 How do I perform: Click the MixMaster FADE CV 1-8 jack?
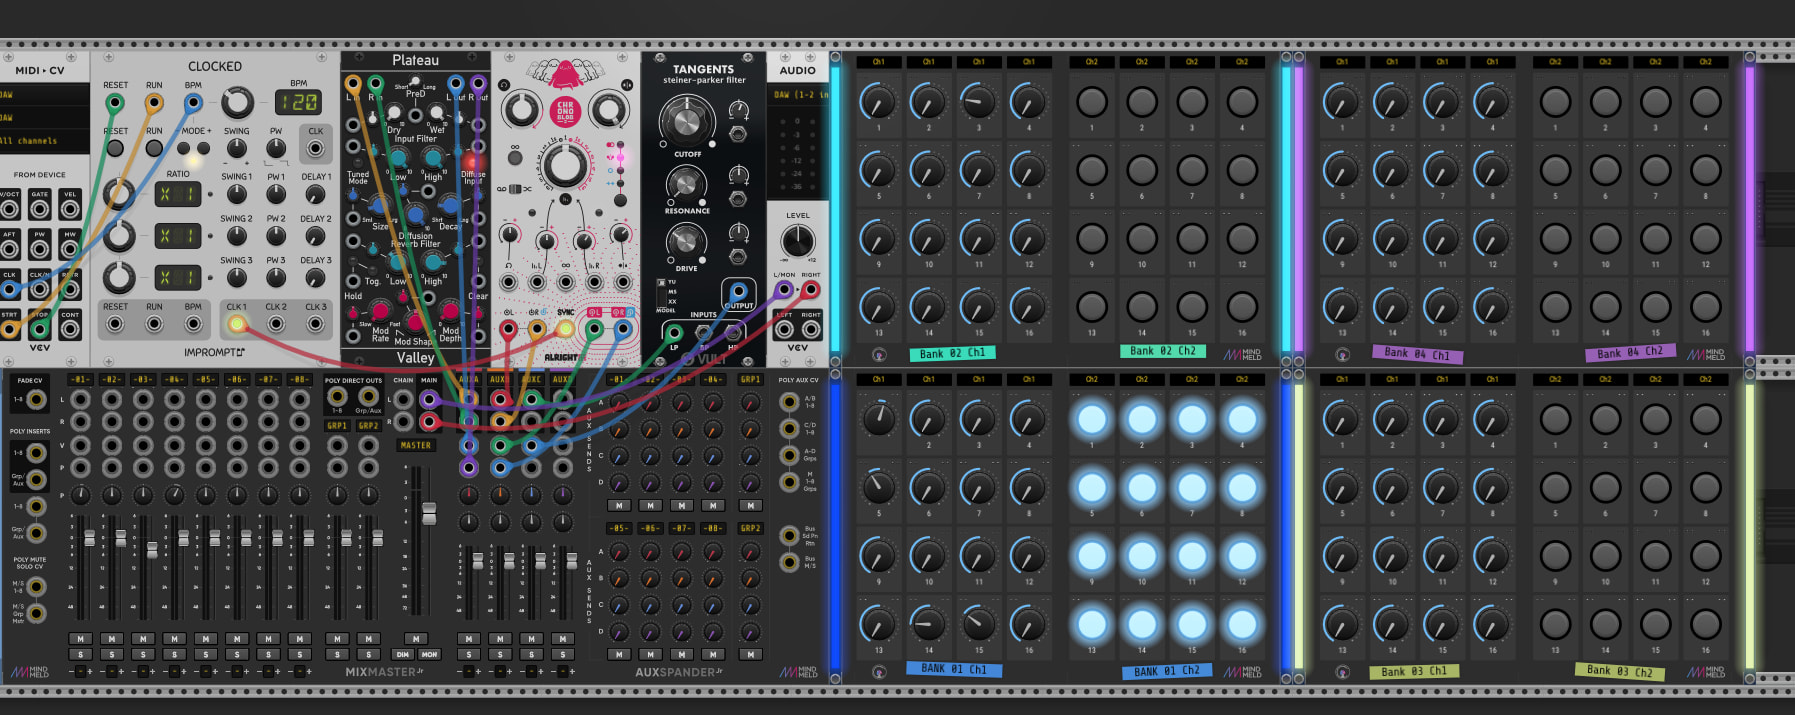click(36, 400)
